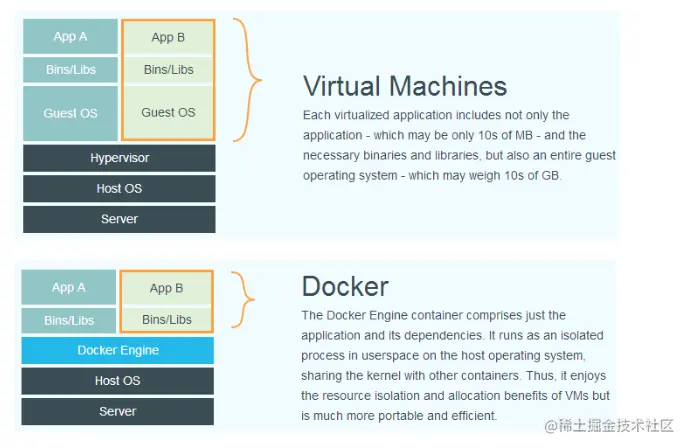Viewport: 688px width, 448px height.
Task: Click the Virtual Machines heading
Action: tap(405, 86)
